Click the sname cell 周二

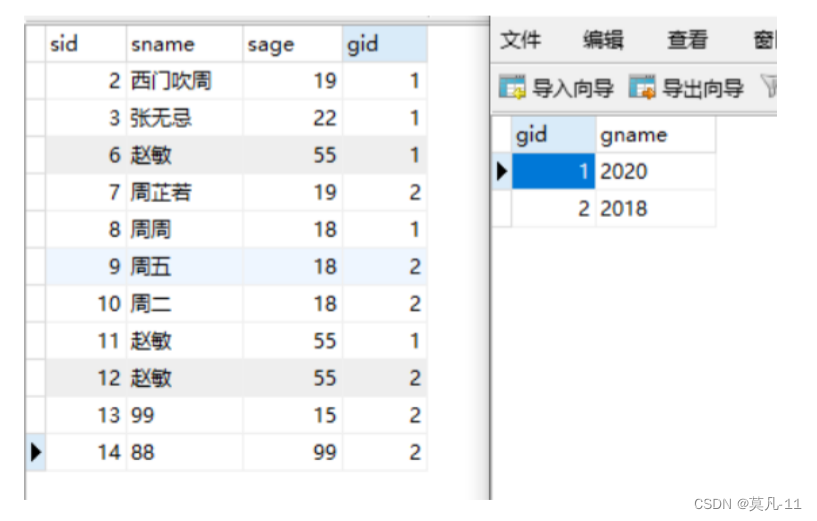184,304
